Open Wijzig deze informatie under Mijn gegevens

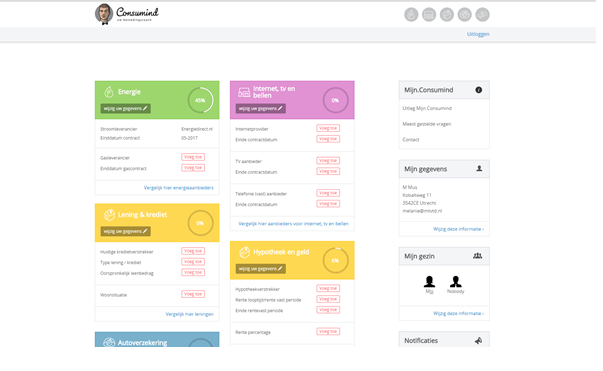(458, 229)
